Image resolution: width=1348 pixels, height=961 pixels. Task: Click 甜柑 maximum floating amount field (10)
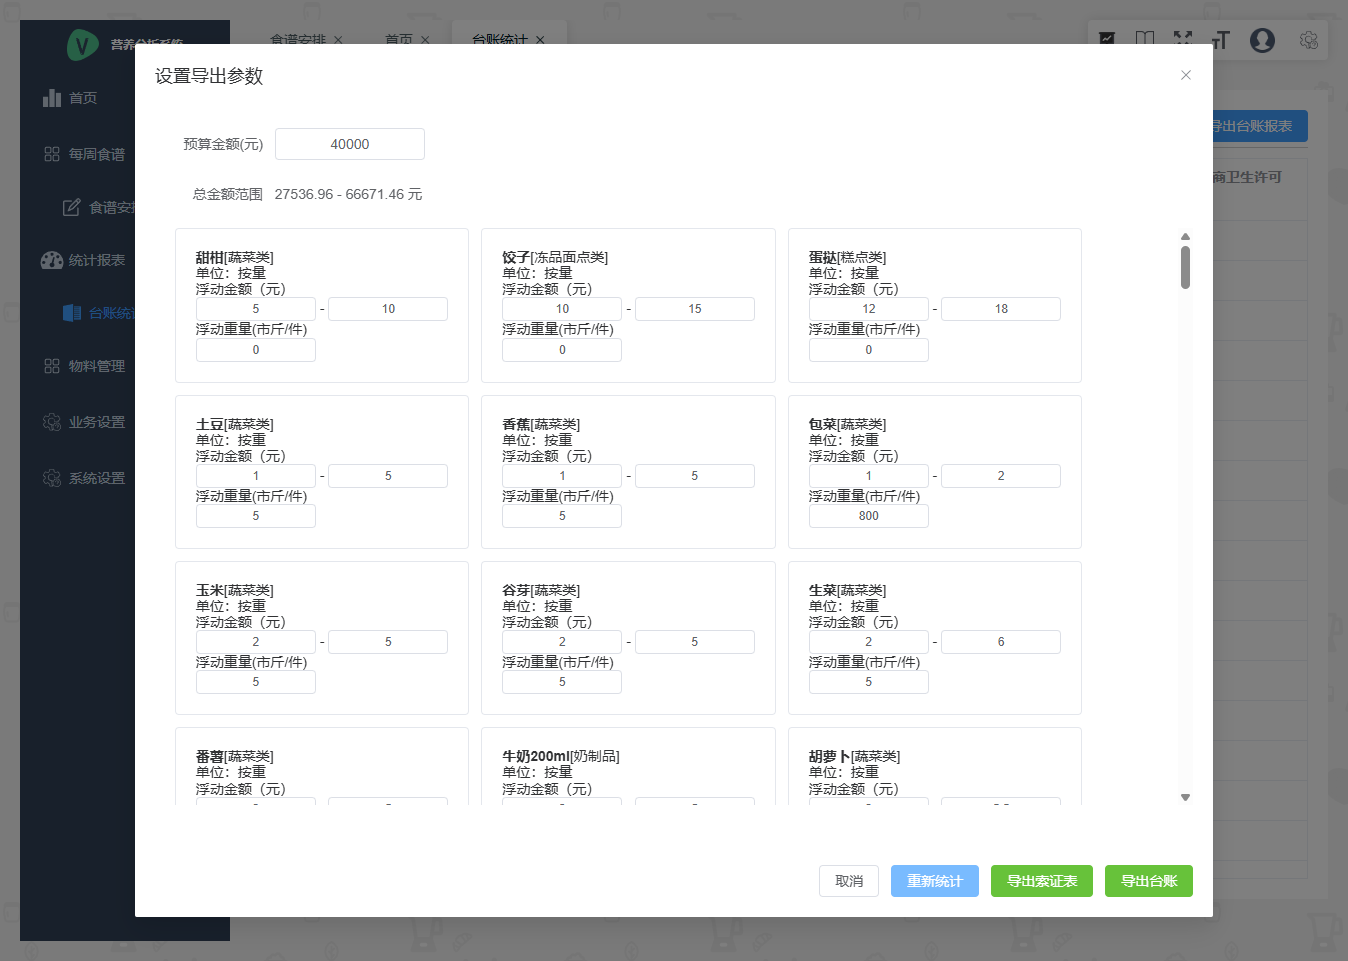pos(388,309)
